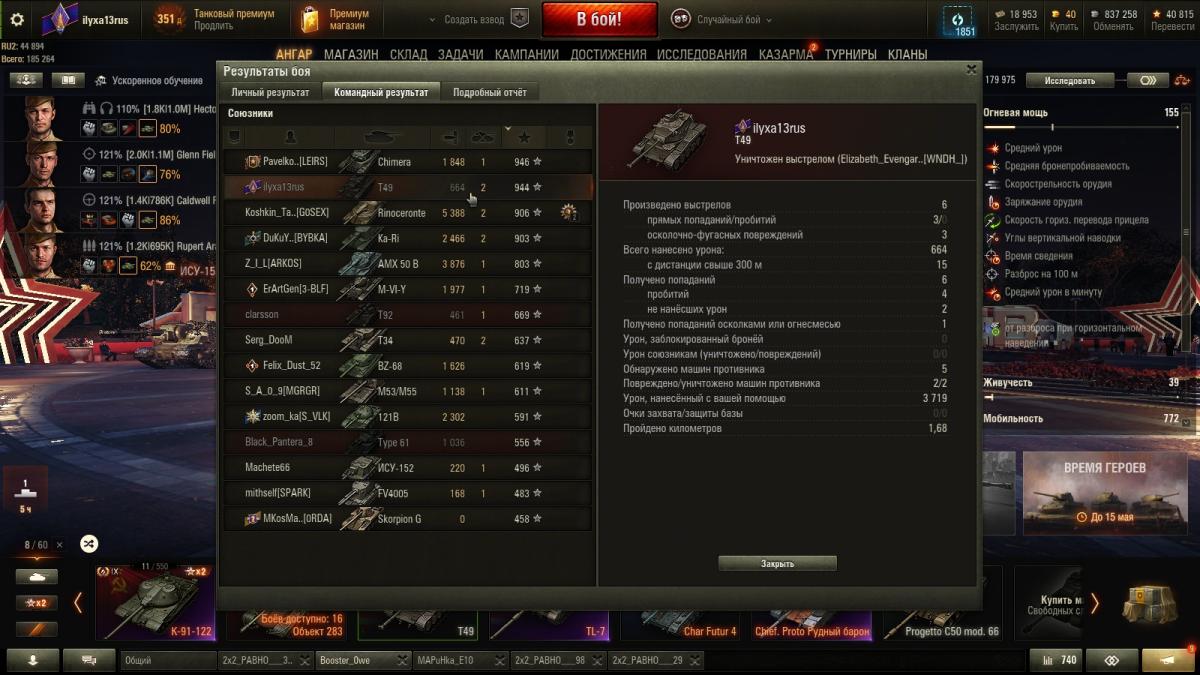Screen dimensions: 1200x675
Task: Open notifications megaphone button
Action: pyautogui.click(x=1167, y=660)
